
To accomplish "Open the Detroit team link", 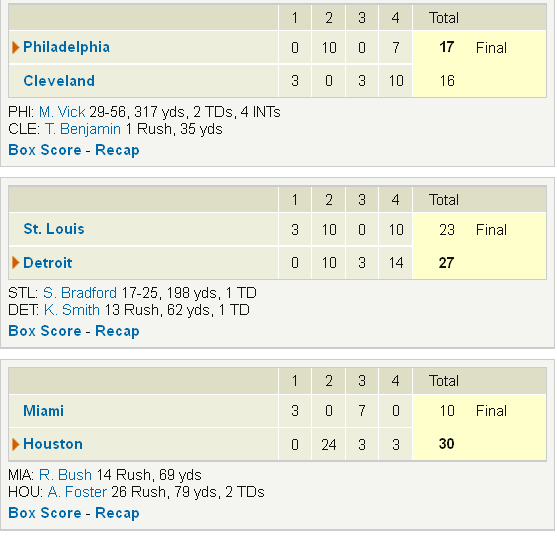I will 48,263.
